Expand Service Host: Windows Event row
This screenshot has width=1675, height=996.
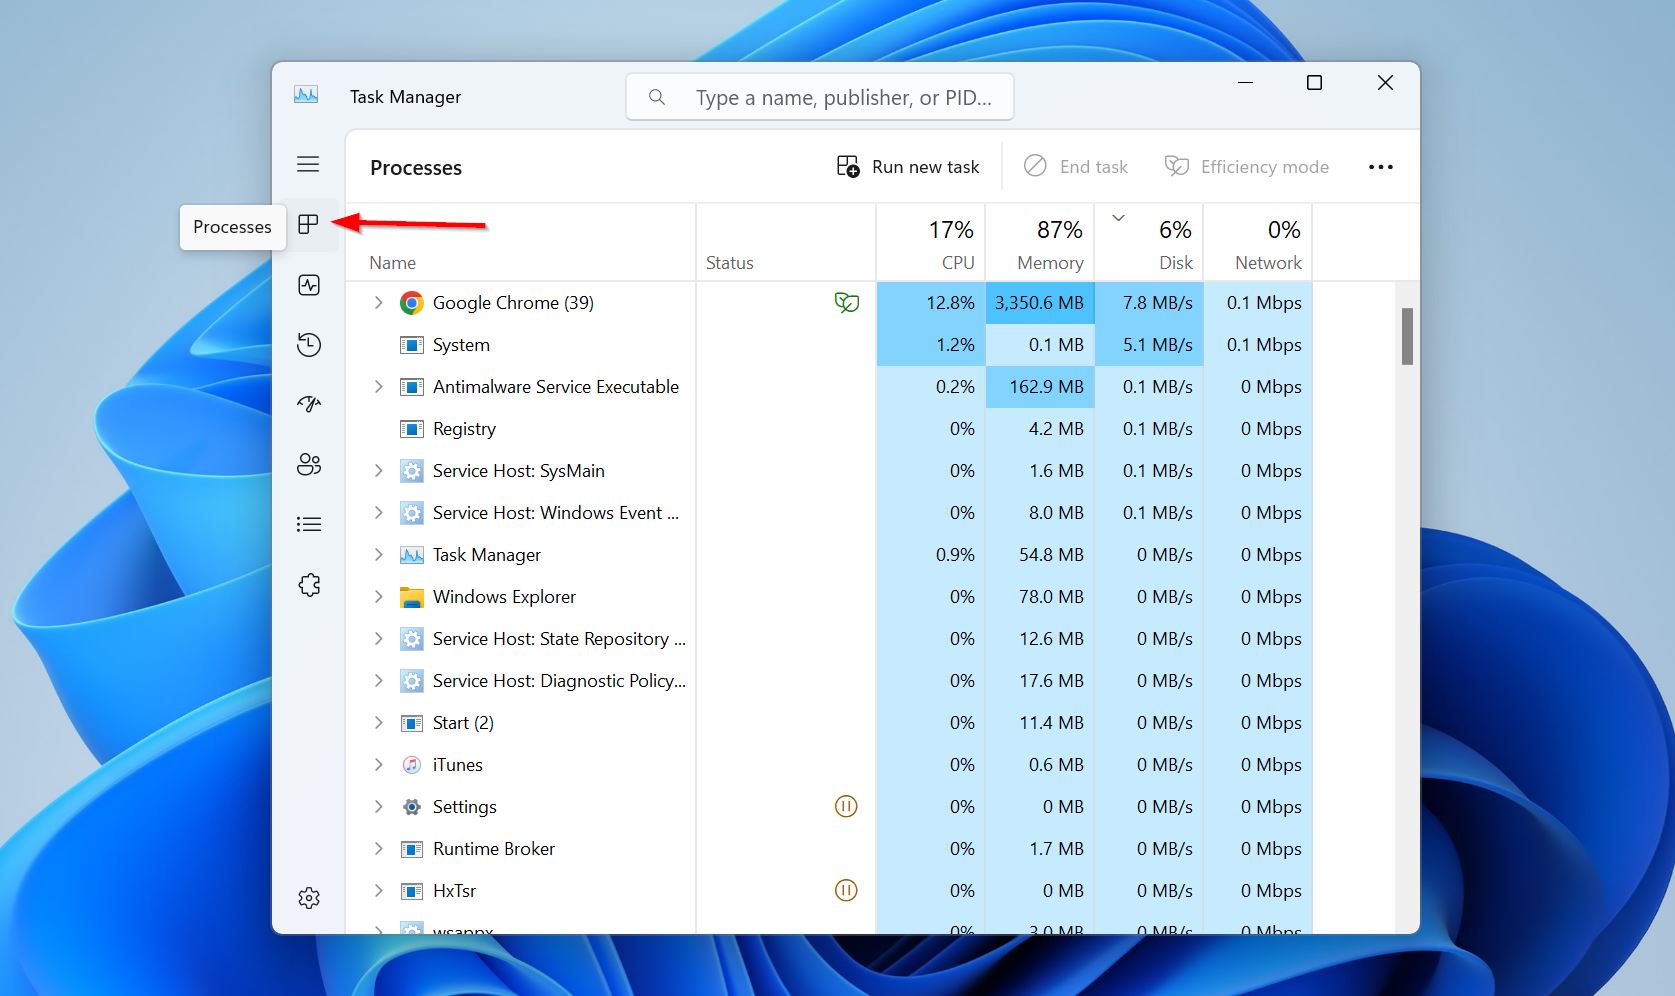tap(378, 512)
